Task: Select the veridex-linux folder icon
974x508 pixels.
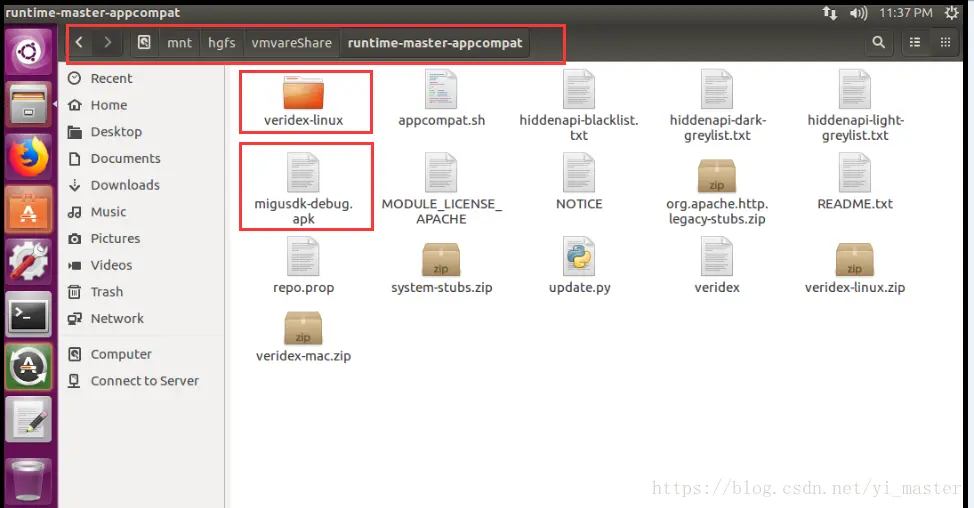Action: pyautogui.click(x=303, y=93)
